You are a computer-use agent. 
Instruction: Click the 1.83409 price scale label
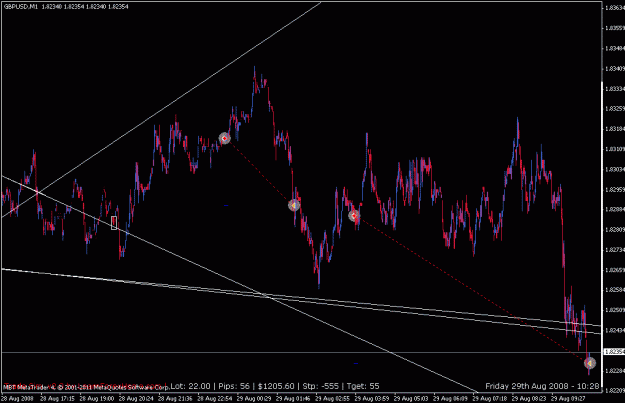click(615, 69)
